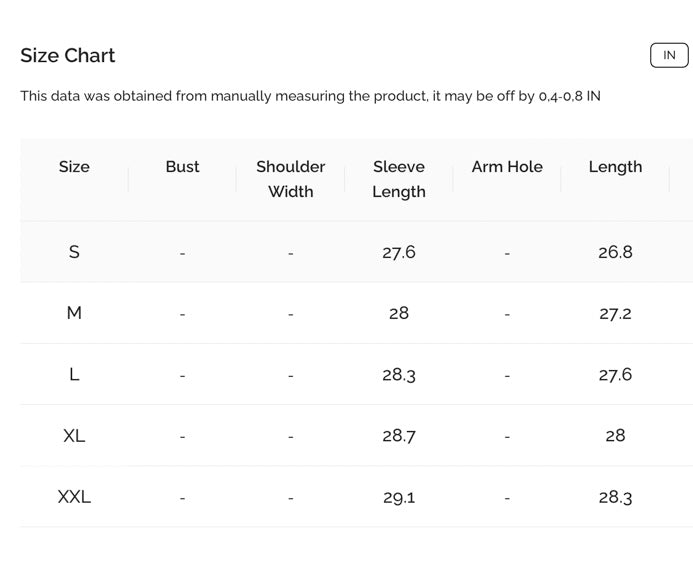The width and height of the screenshot is (693, 567).
Task: Select the Bust column header
Action: pos(183,167)
